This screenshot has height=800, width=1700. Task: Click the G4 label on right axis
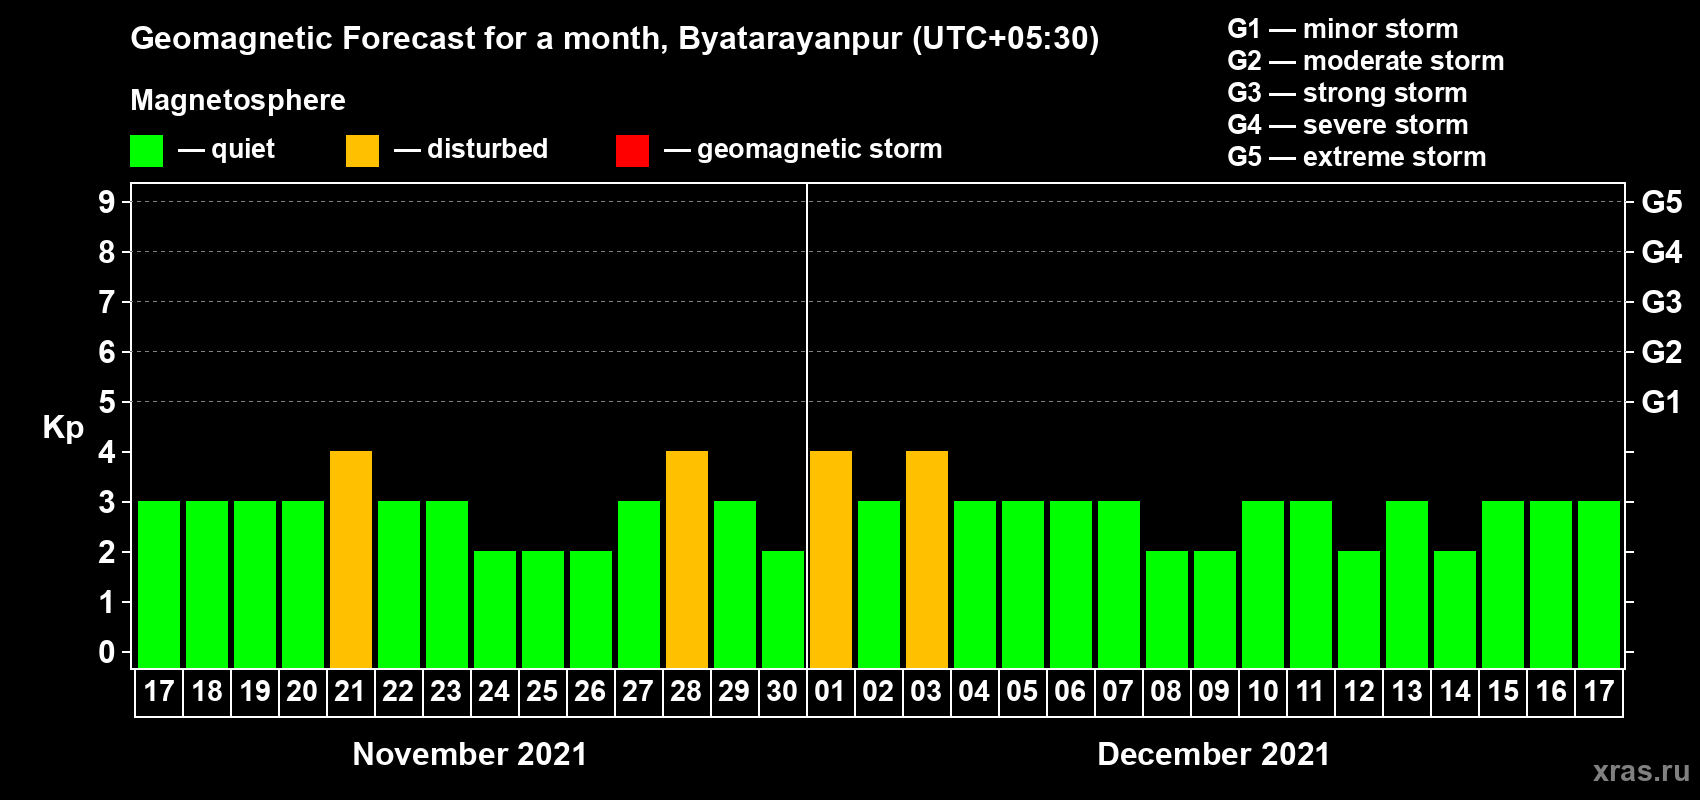pos(1662,252)
